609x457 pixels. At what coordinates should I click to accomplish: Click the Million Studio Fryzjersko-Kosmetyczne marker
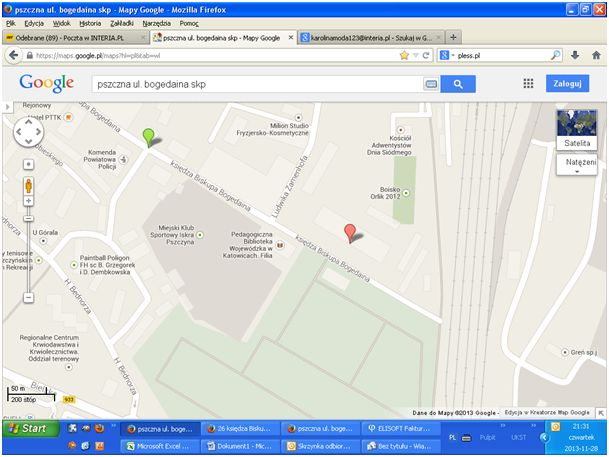tap(298, 117)
